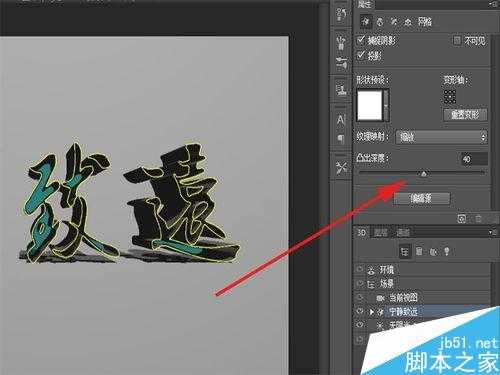Filter 3D panel by lights bulb icon

[x=447, y=251]
